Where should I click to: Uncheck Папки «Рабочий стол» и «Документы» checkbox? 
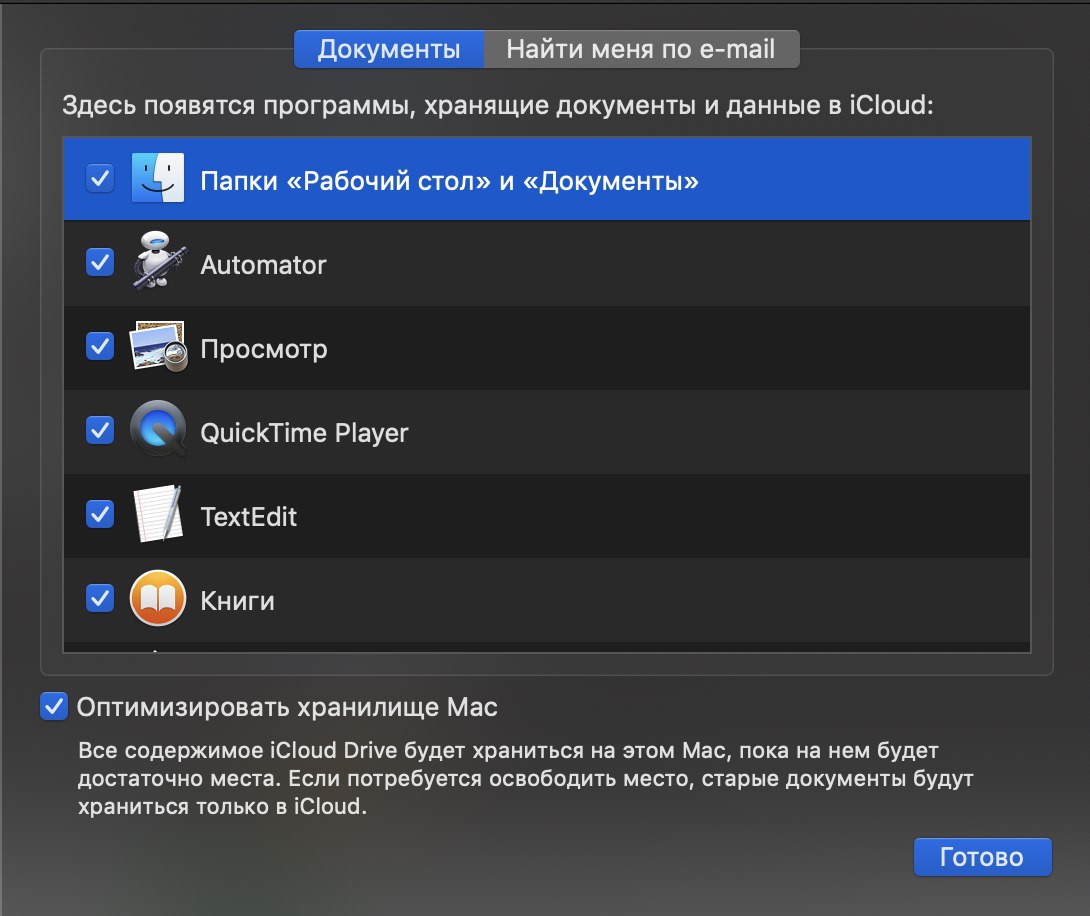click(100, 179)
